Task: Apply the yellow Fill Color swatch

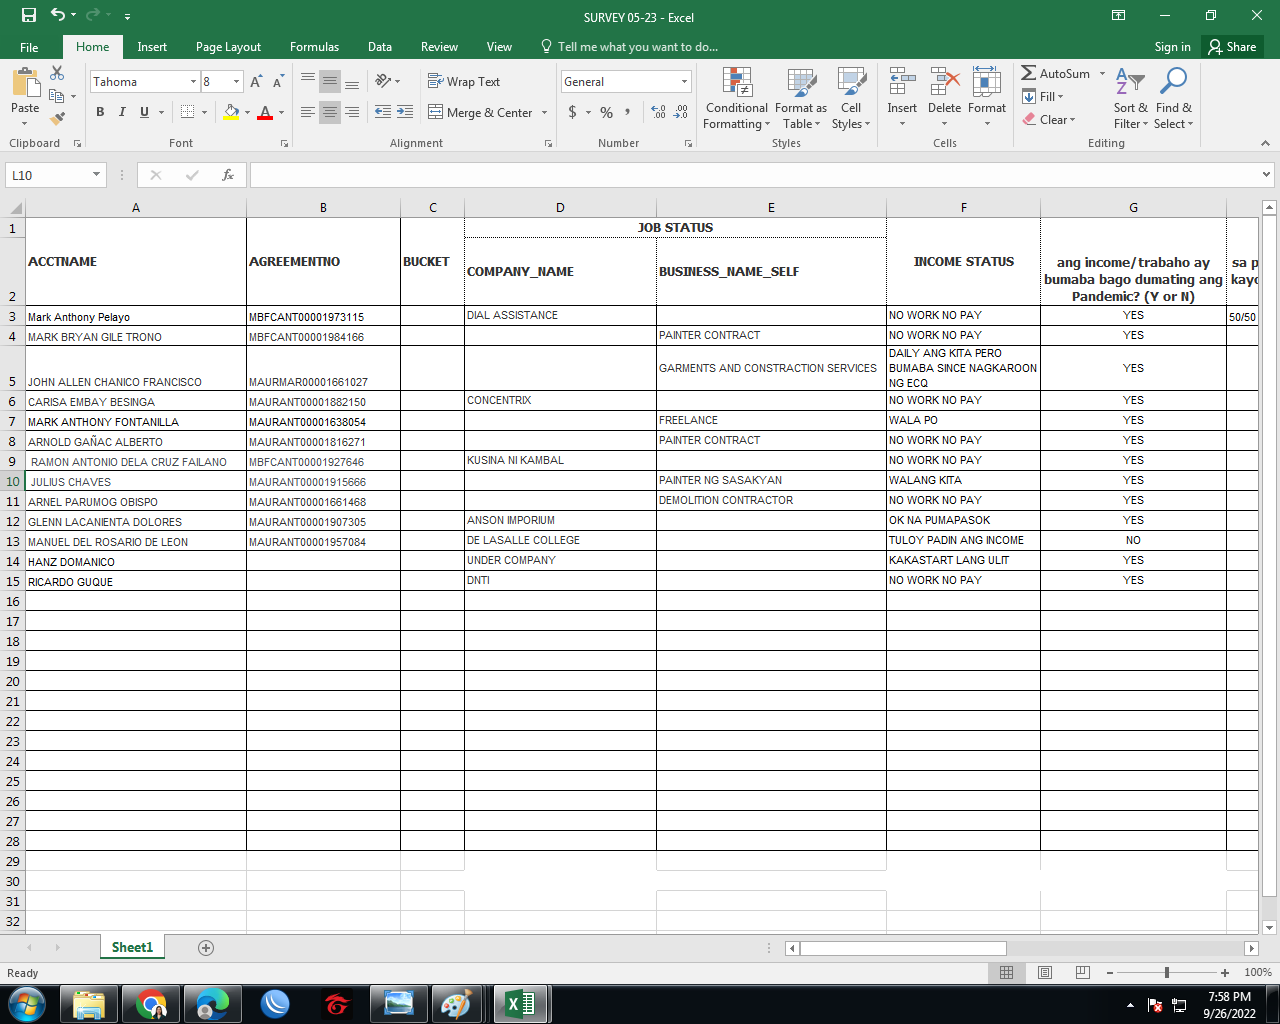Action: tap(231, 113)
